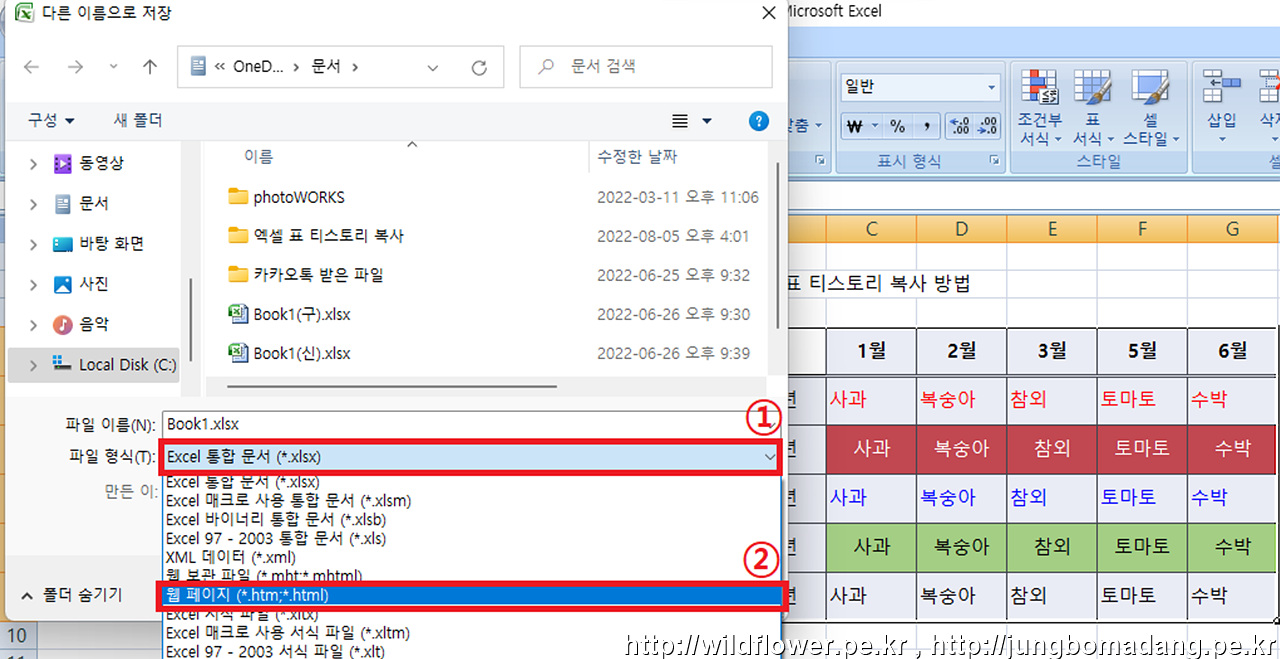Viewport: 1280px width, 659px height.
Task: Select 토마토 cell in the green-filled row
Action: pos(1142,547)
